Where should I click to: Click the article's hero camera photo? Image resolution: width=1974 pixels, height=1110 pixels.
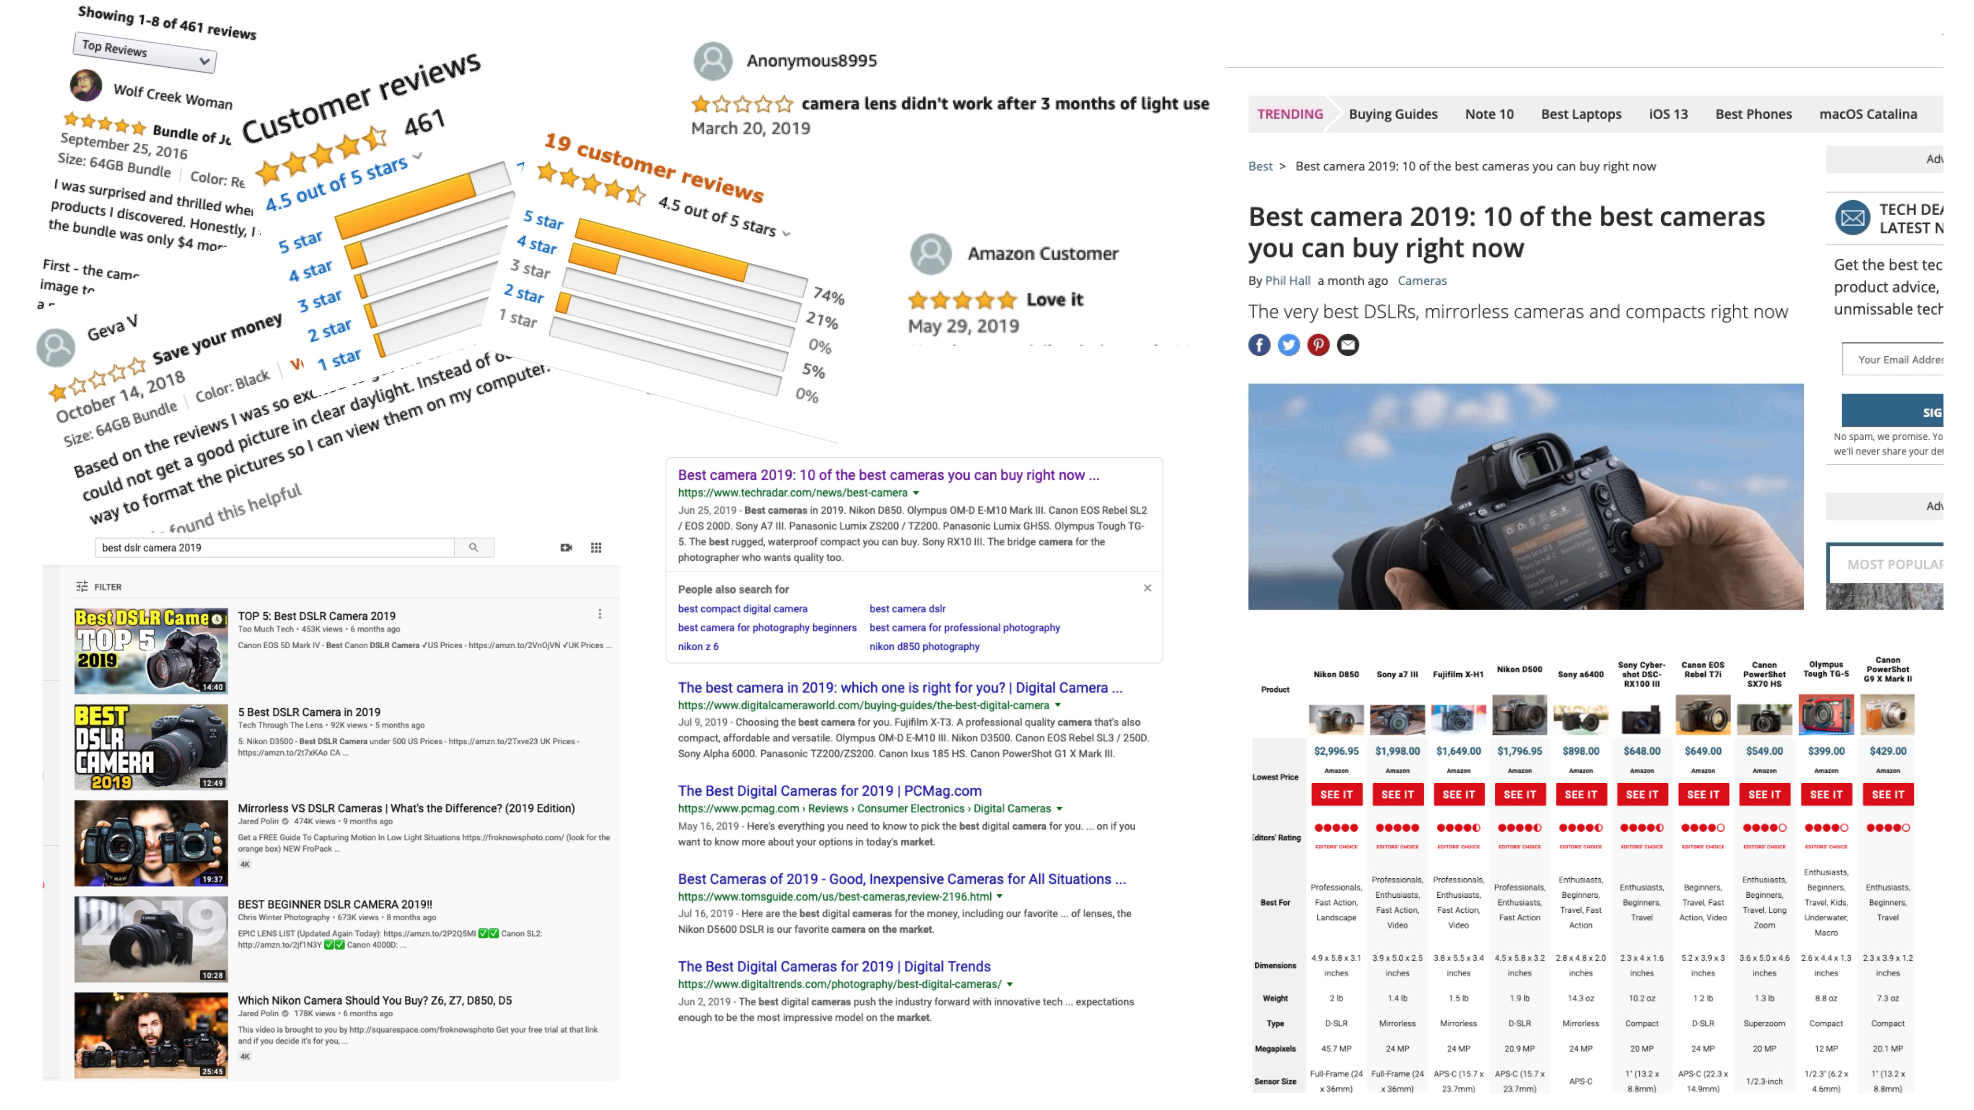1526,497
